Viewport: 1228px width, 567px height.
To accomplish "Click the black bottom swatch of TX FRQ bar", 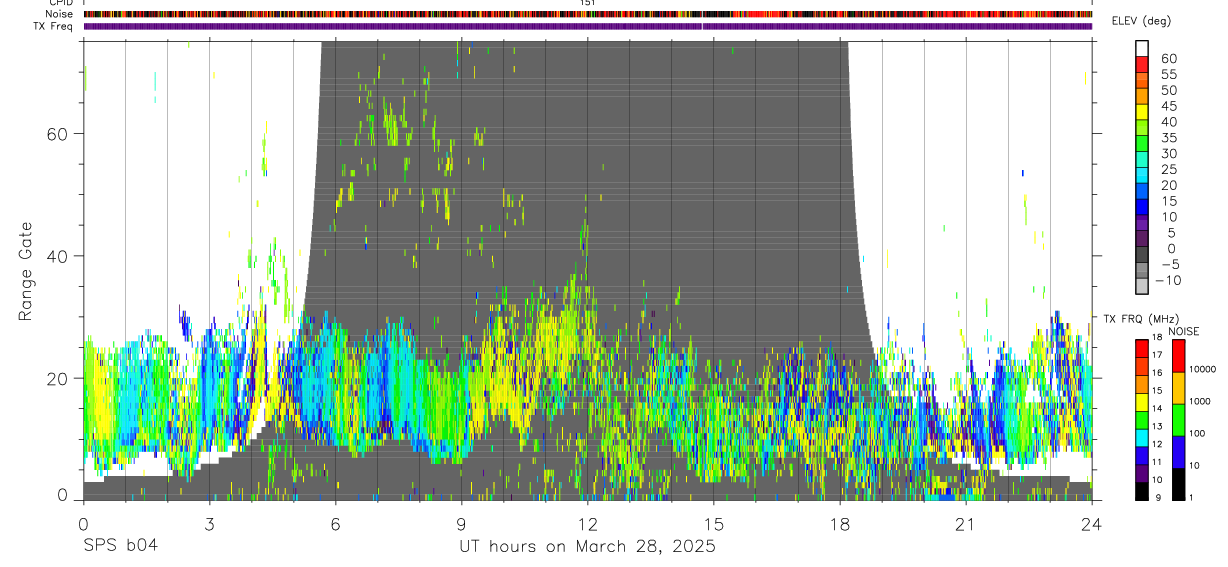I will pyautogui.click(x=1142, y=492).
